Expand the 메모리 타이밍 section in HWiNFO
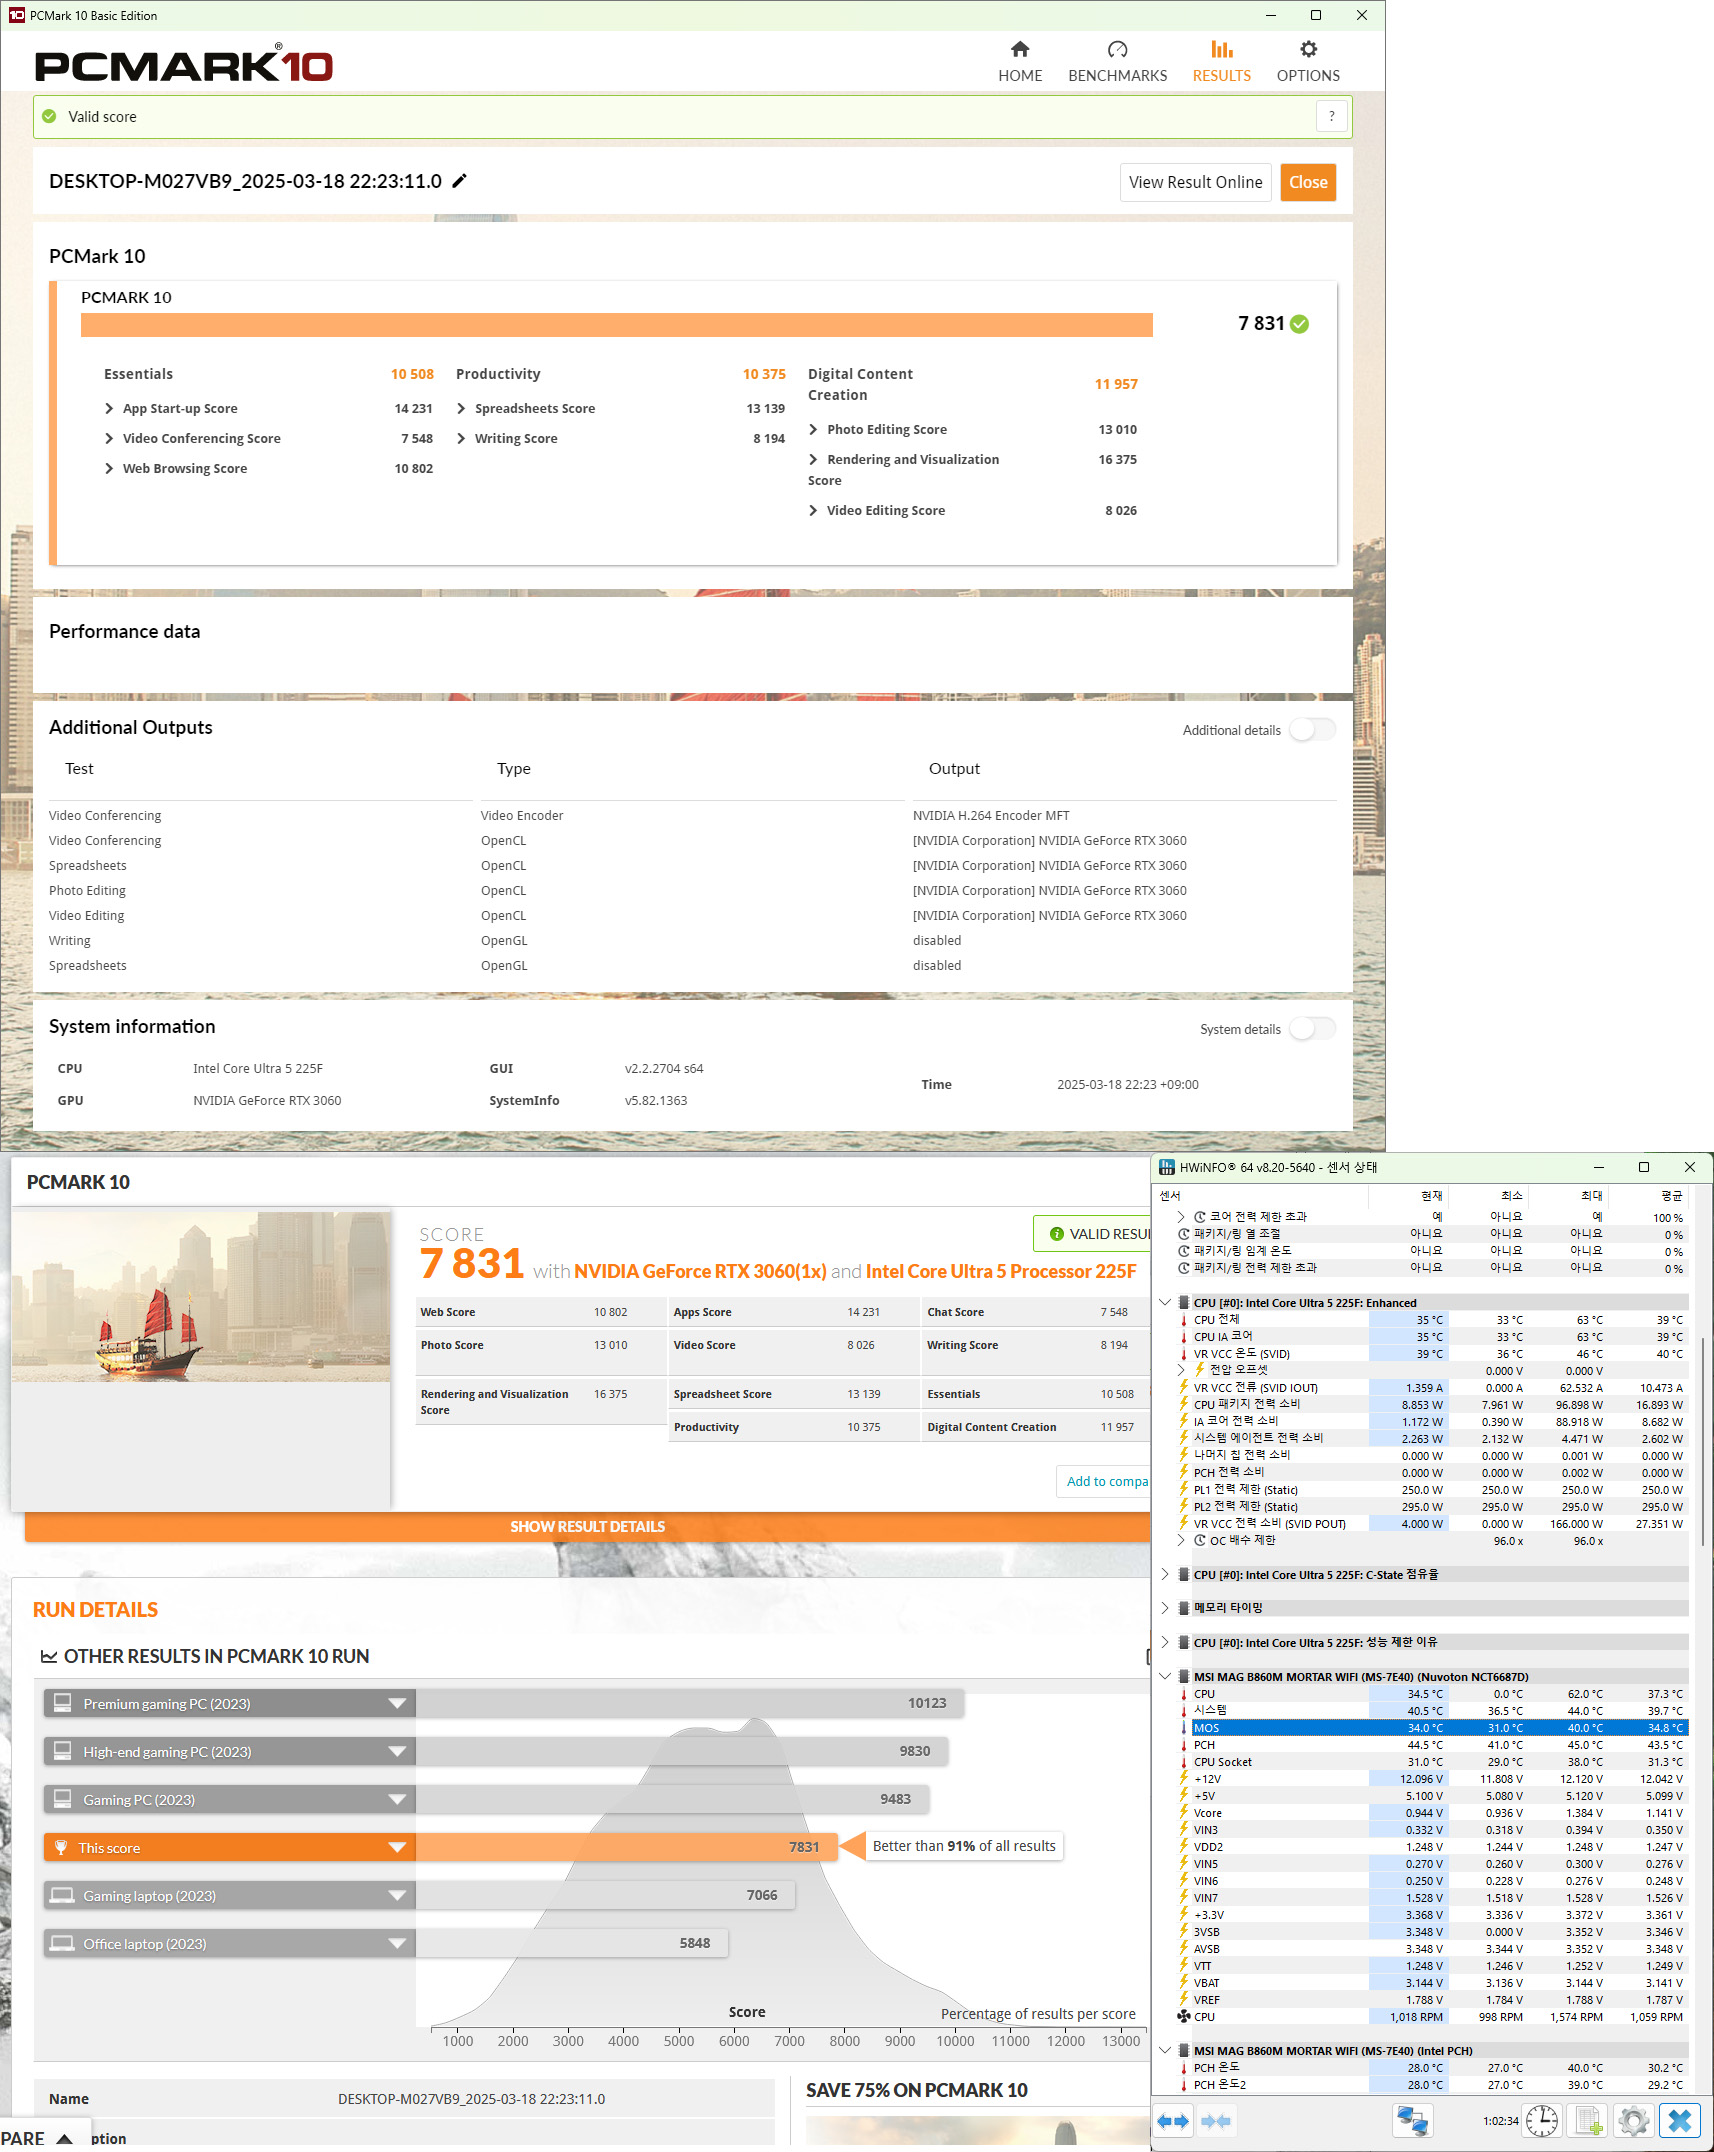This screenshot has width=1714, height=2152. pos(1165,1608)
